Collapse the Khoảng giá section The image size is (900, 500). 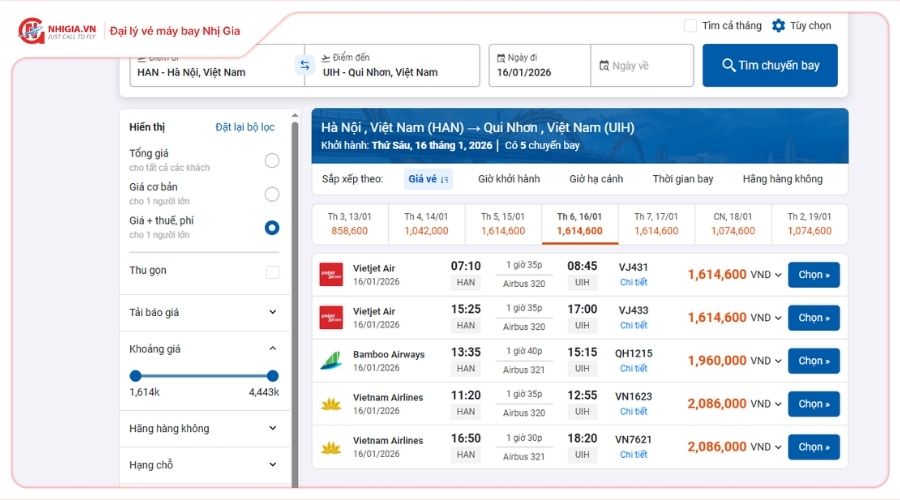[x=273, y=348]
